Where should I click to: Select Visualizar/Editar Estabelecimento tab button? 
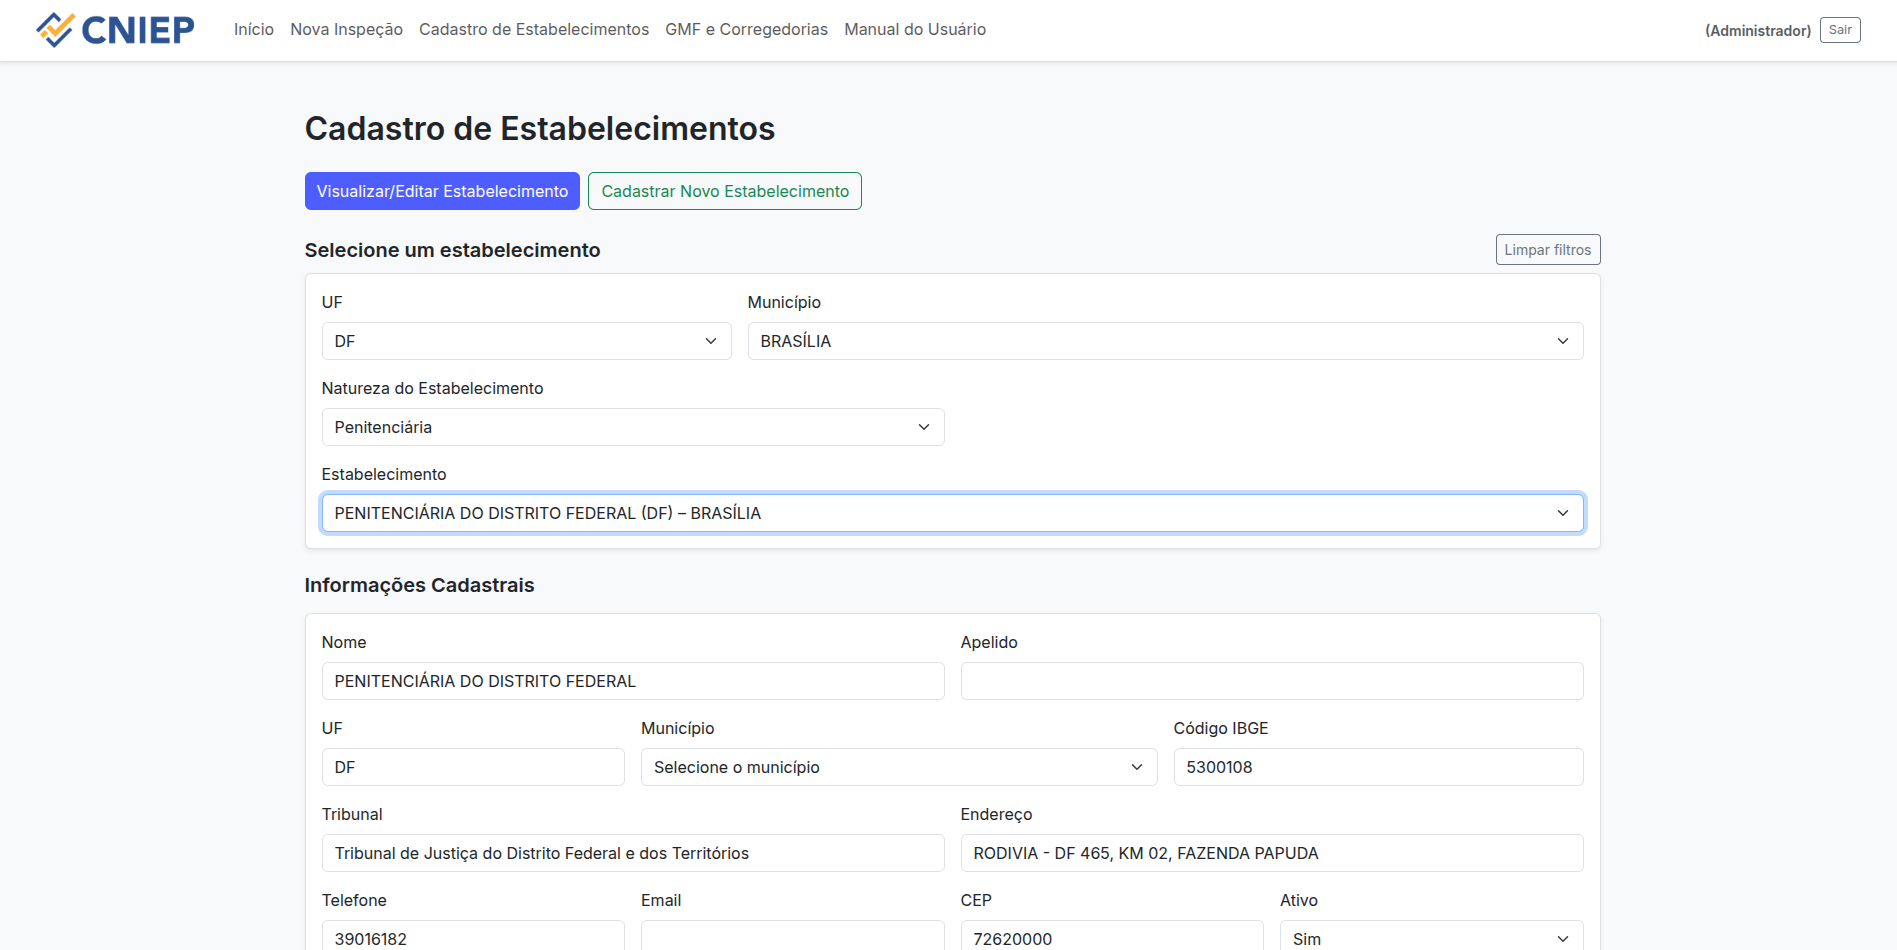(442, 191)
